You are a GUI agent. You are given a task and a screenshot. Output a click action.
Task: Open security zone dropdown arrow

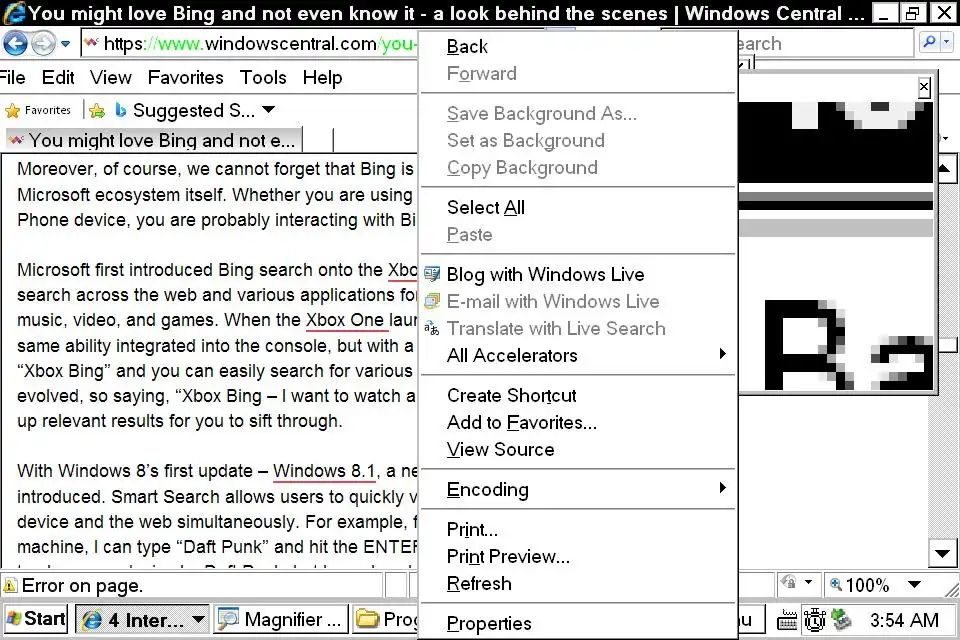point(808,582)
